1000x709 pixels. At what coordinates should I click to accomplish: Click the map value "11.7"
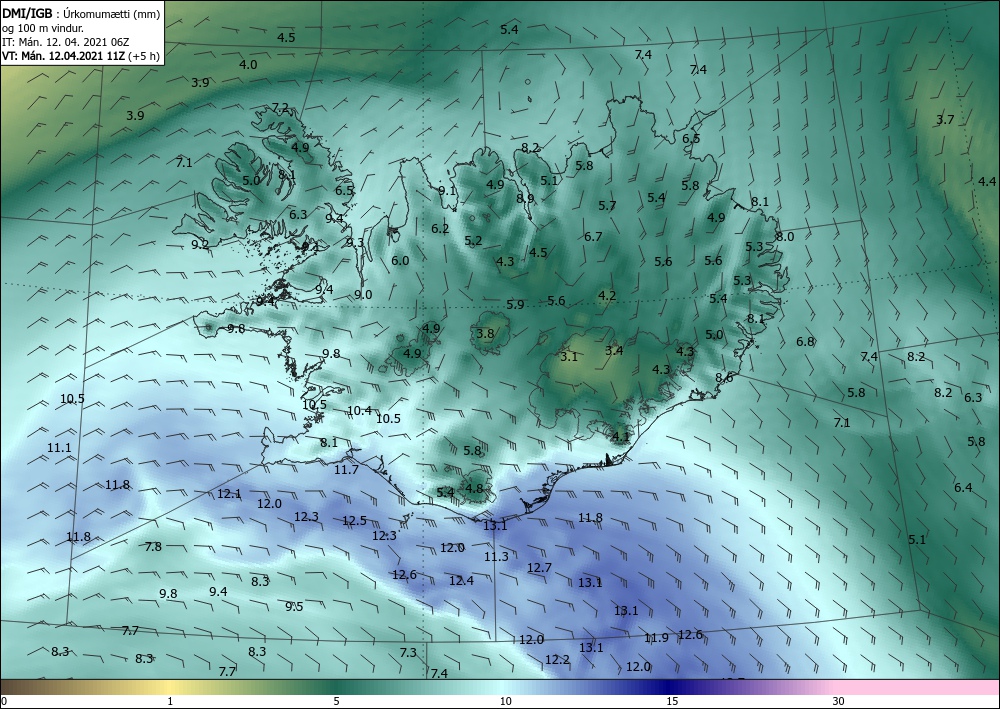(x=346, y=469)
